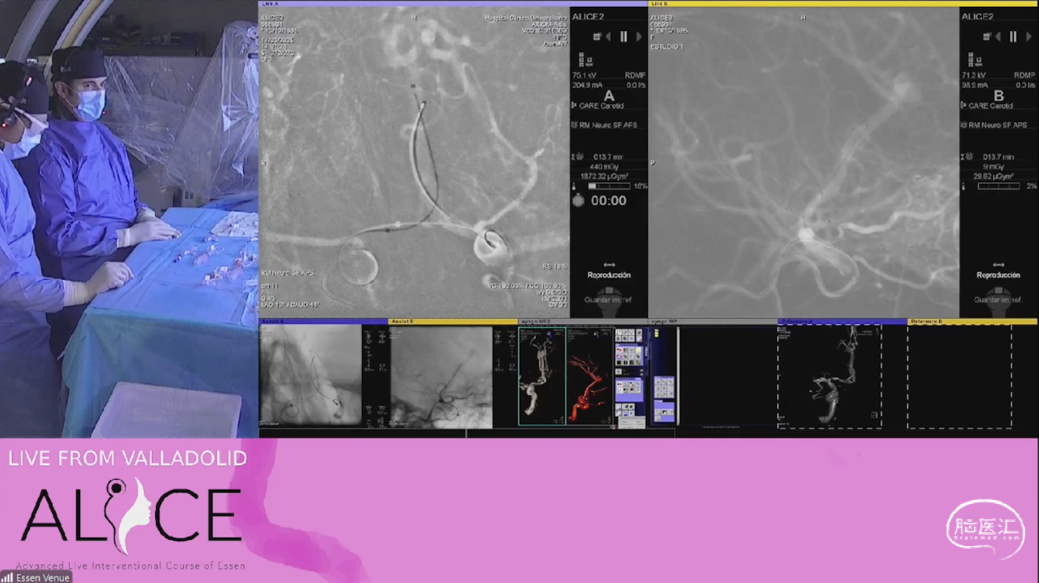1039x583 pixels.
Task: Pause playback in plane B panel
Action: [1013, 36]
